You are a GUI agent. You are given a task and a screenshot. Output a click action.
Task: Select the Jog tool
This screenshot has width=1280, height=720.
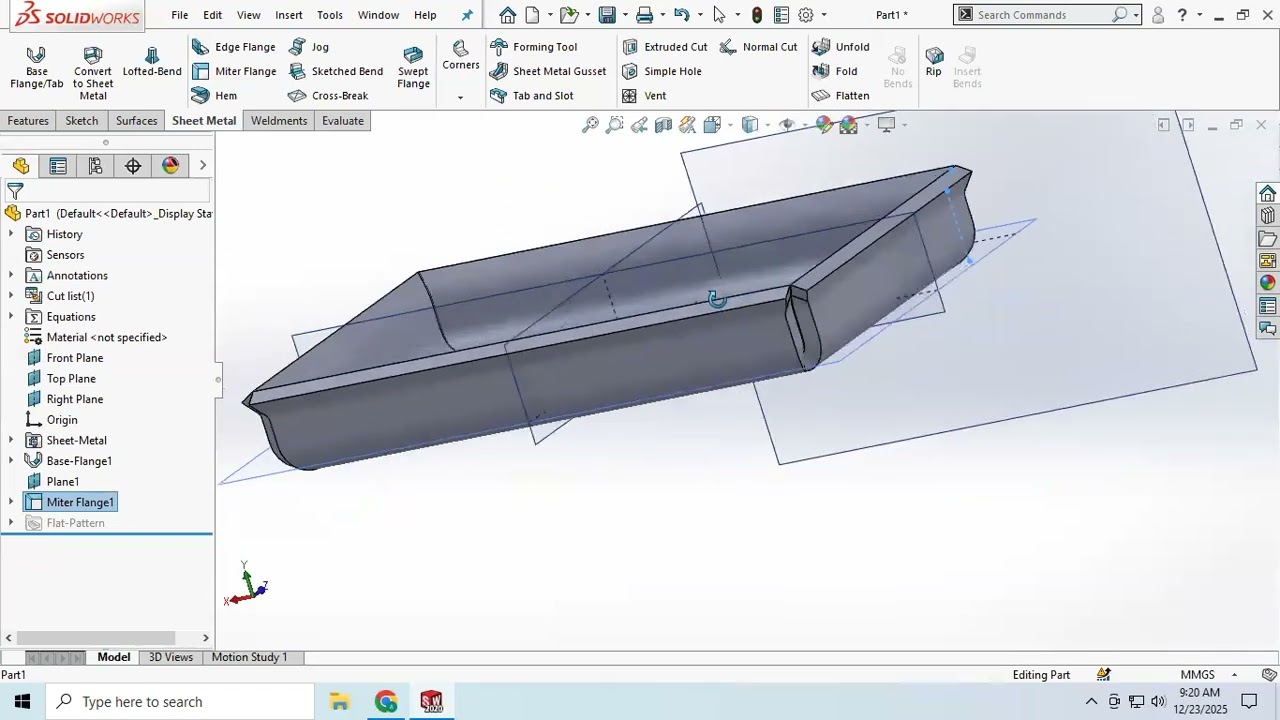click(309, 47)
